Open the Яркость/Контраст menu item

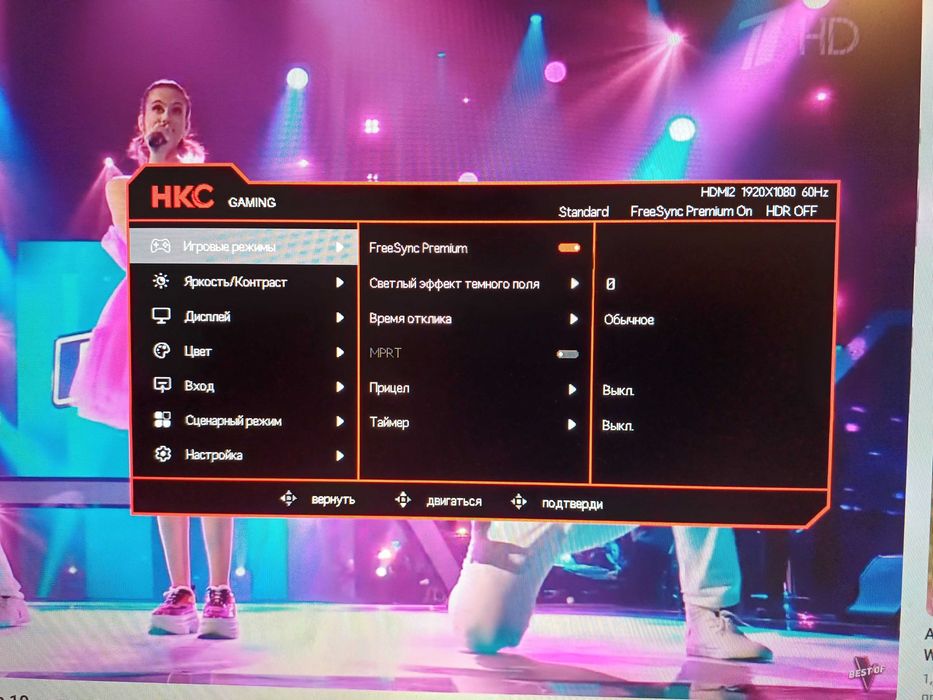tap(244, 282)
